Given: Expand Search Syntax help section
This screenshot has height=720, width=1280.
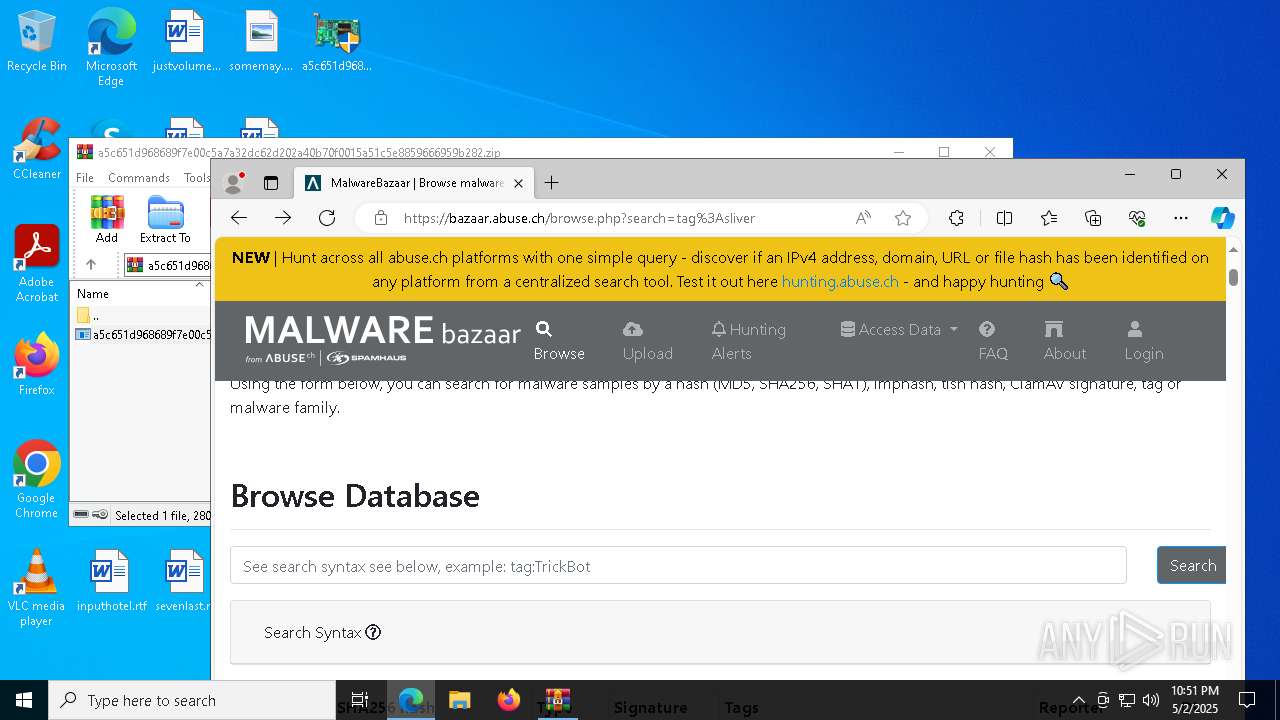Looking at the screenshot, I should pyautogui.click(x=322, y=632).
